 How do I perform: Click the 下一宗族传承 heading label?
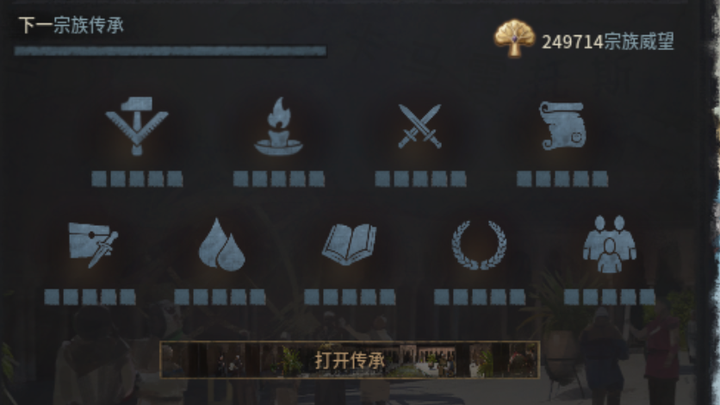click(x=71, y=25)
